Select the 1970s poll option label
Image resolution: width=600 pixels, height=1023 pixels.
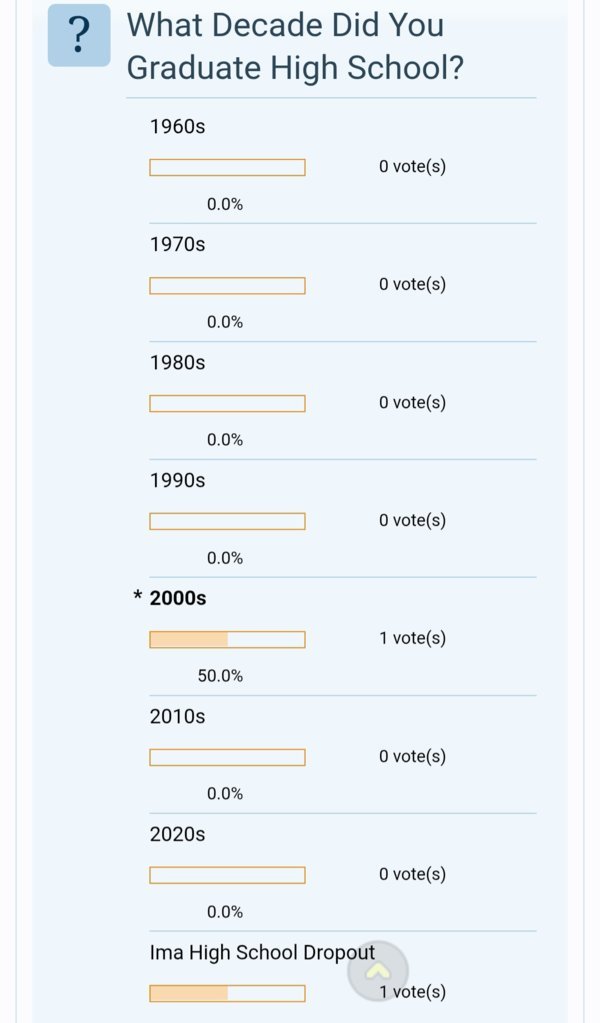coord(177,245)
